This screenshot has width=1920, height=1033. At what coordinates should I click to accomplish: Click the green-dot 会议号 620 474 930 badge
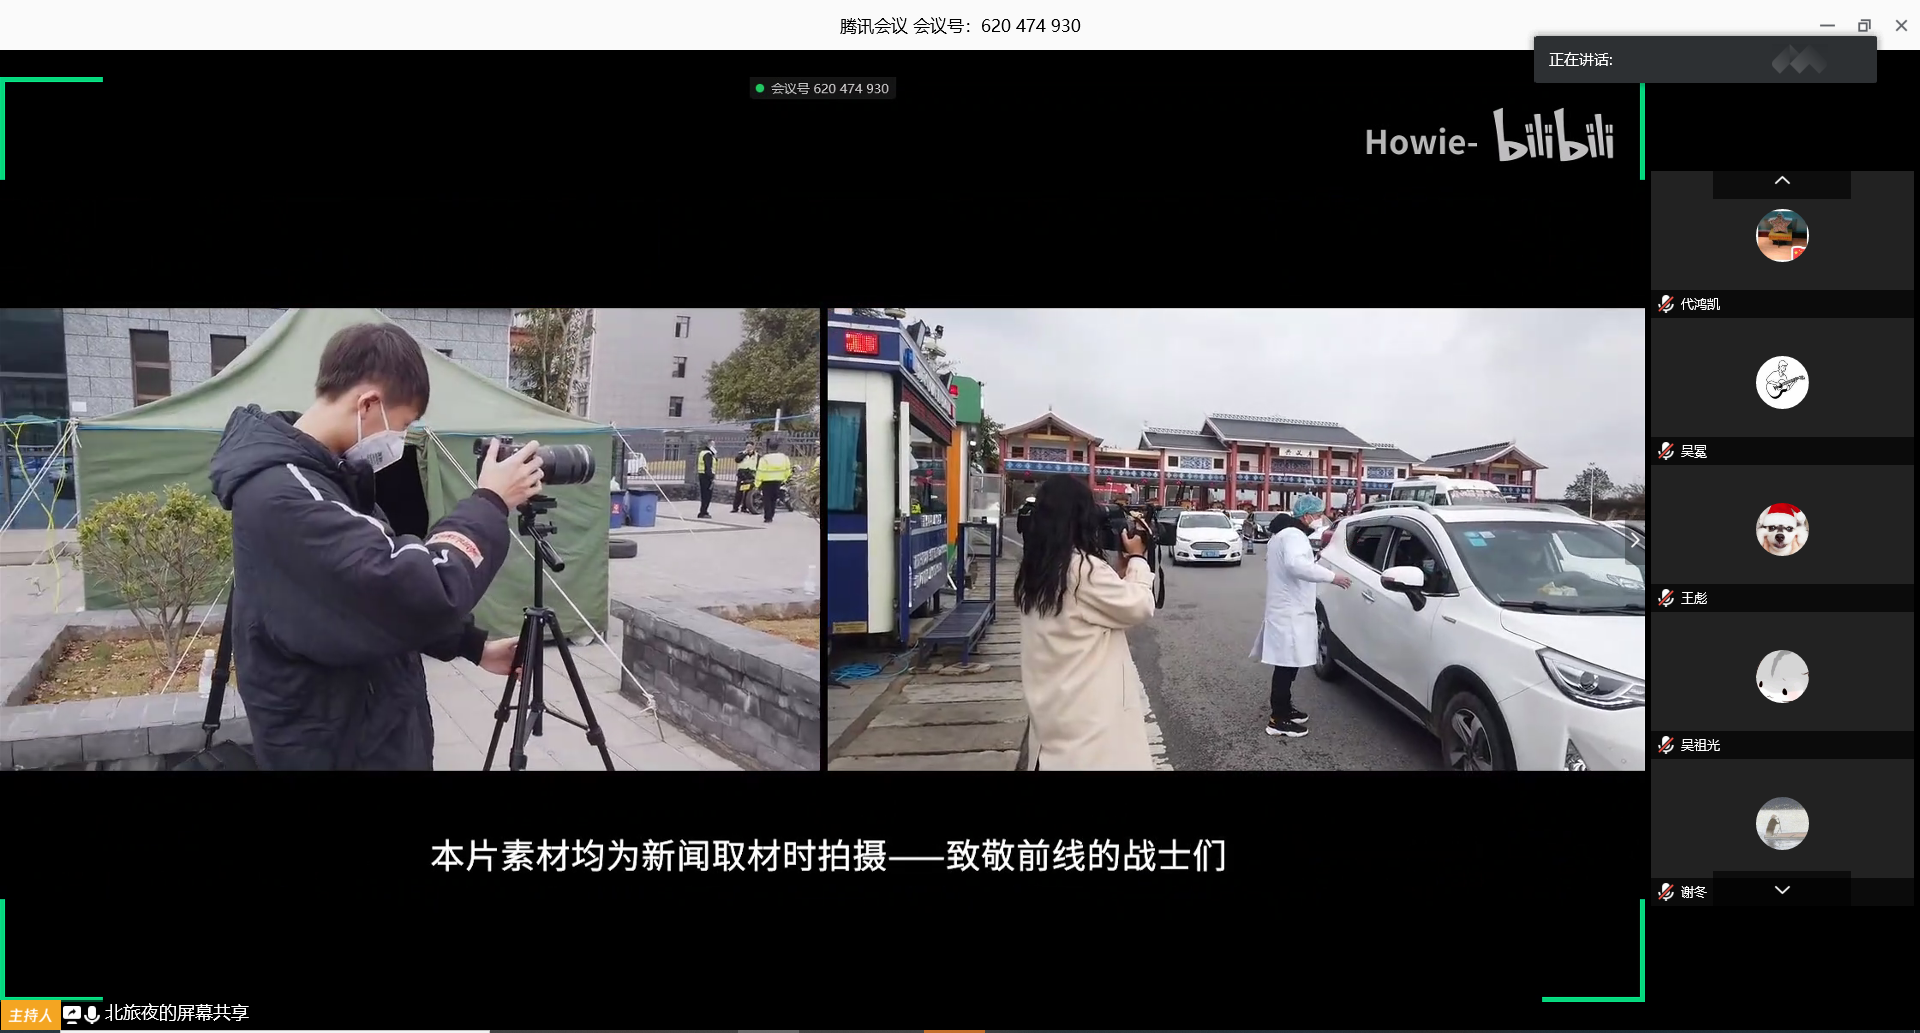[x=822, y=89]
